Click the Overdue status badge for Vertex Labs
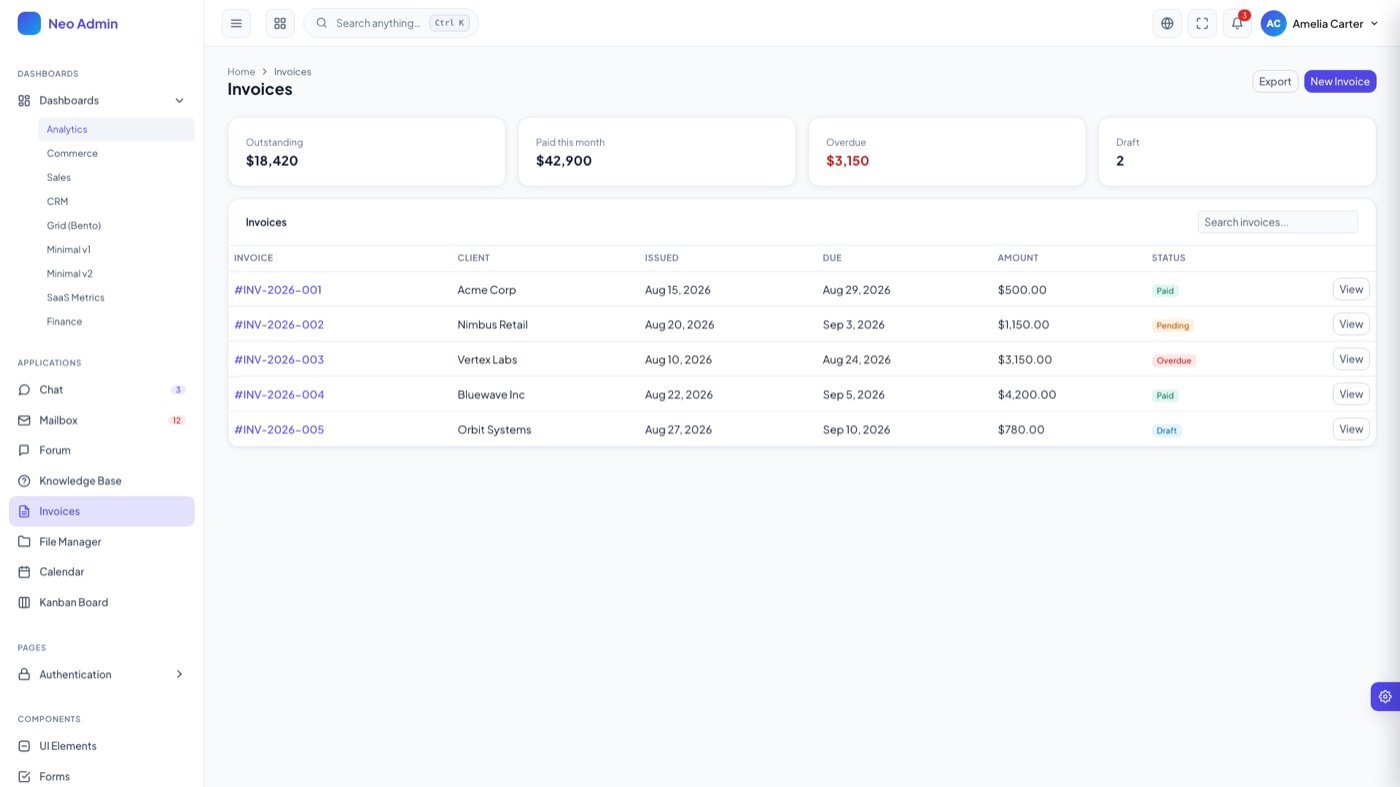The width and height of the screenshot is (1400, 787). (x=1174, y=360)
